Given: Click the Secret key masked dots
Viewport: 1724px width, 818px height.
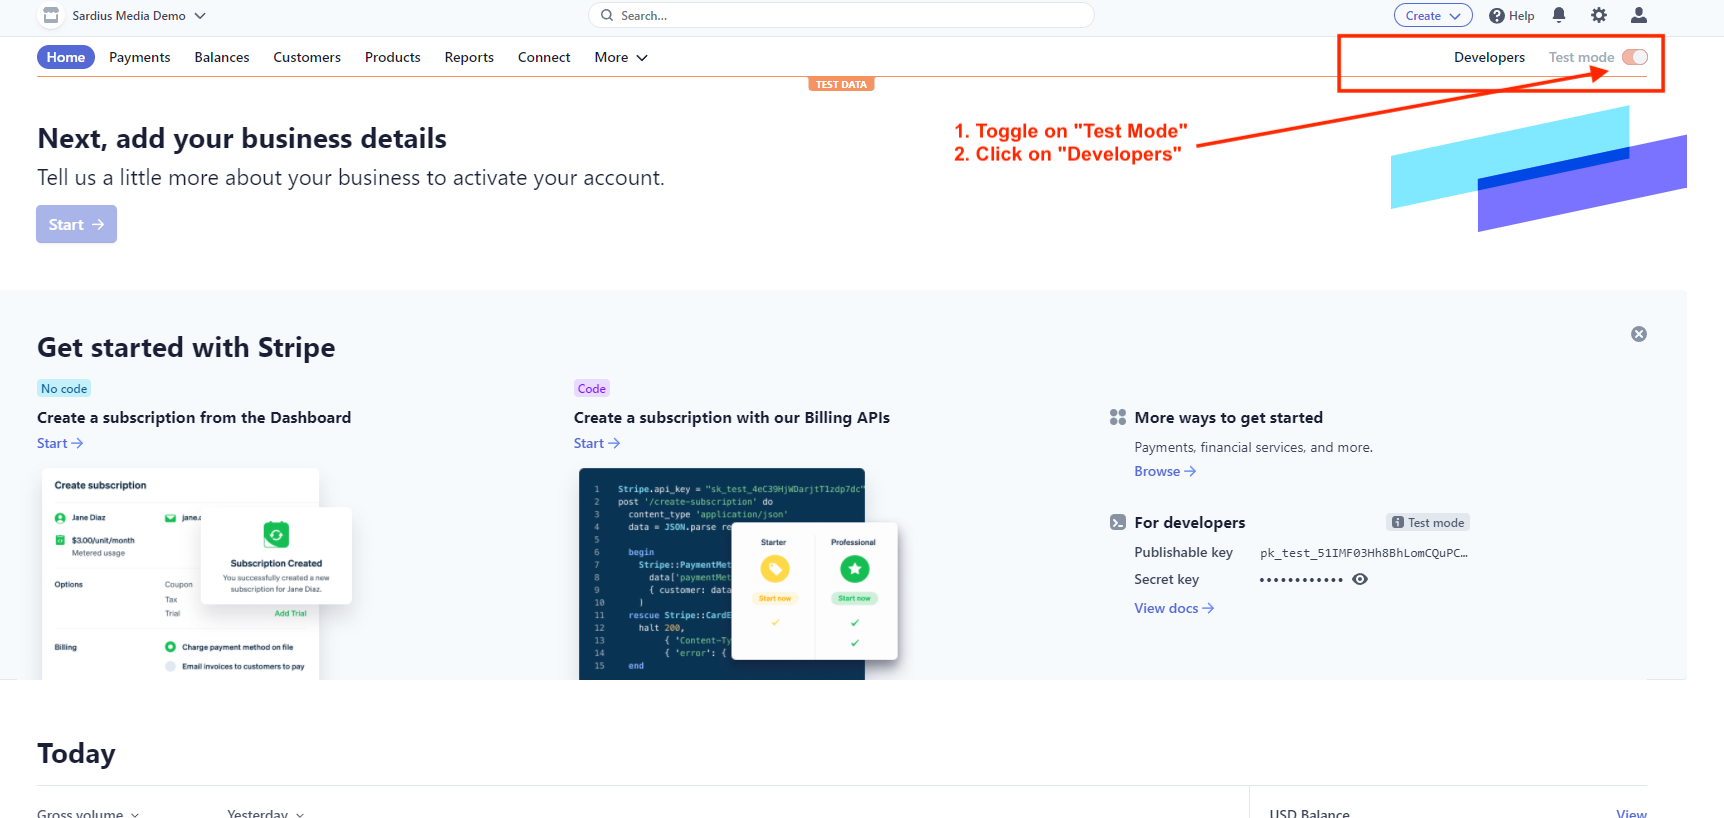Looking at the screenshot, I should [1301, 579].
